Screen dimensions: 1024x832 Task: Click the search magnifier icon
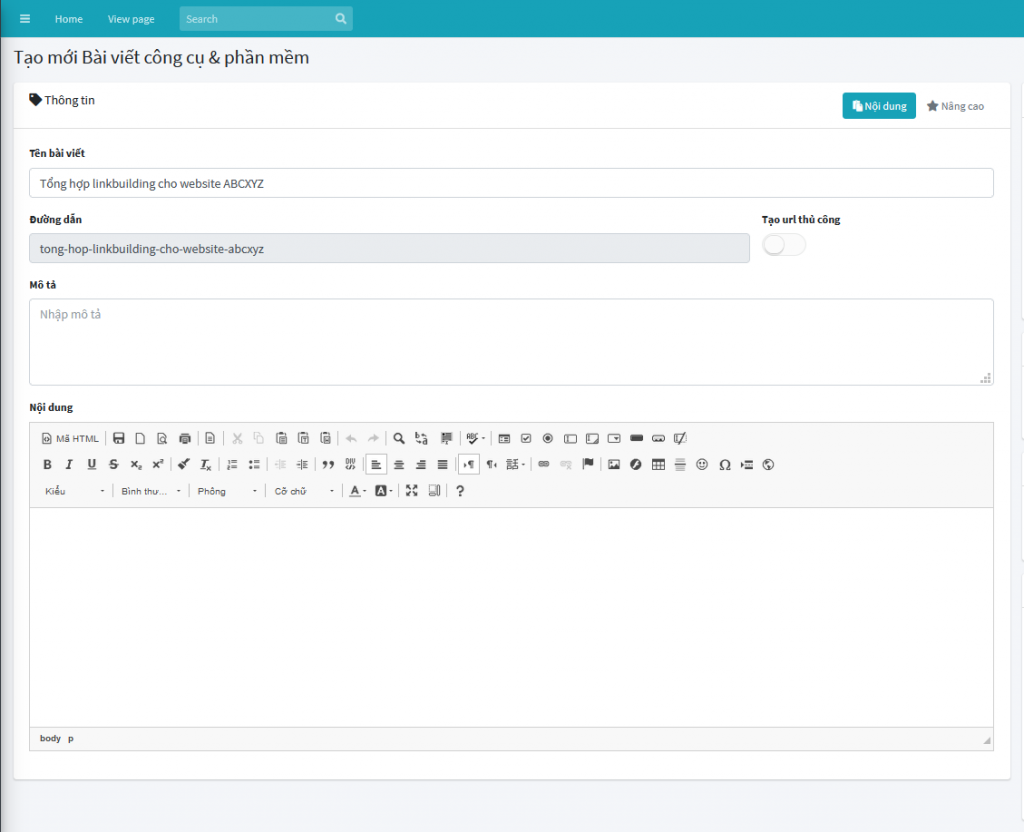pos(341,19)
